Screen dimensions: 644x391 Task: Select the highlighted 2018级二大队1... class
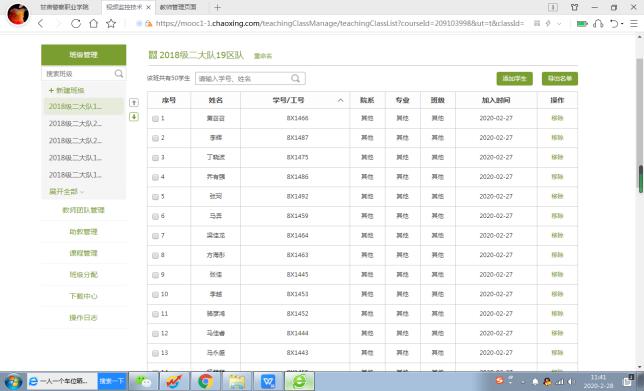83,106
